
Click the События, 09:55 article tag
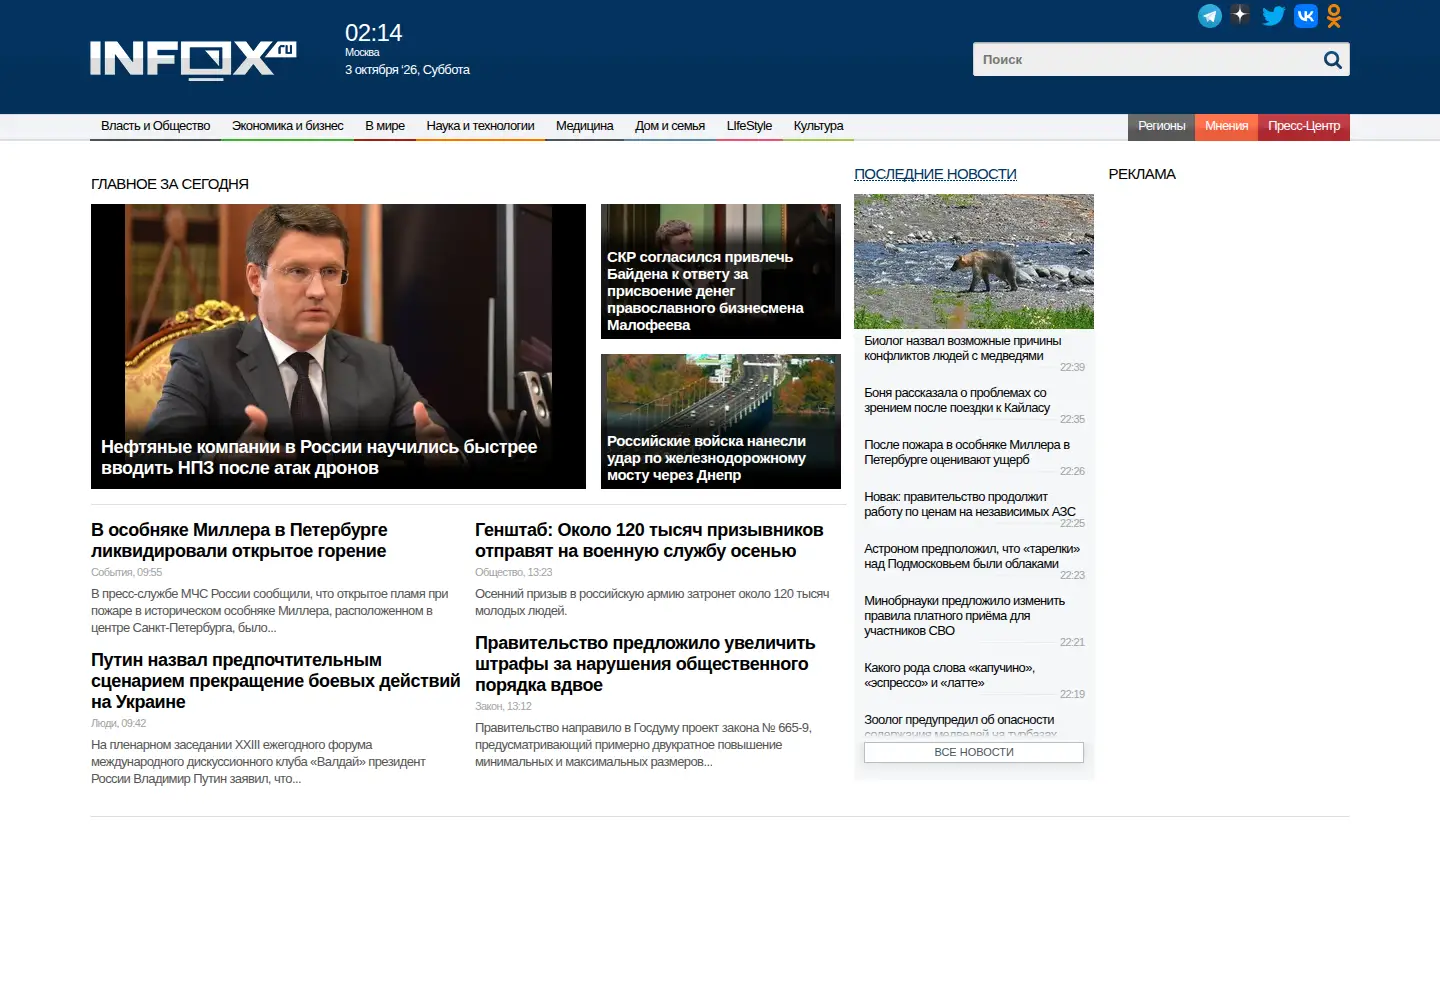pos(126,572)
